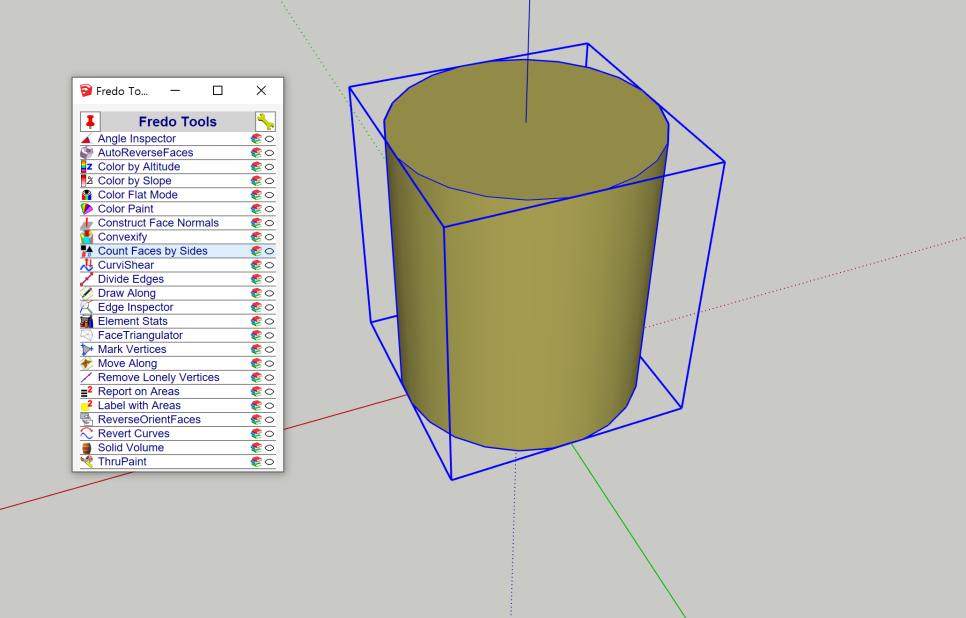Toggle the oval marker for Move Along
The height and width of the screenshot is (618, 966).
point(270,364)
